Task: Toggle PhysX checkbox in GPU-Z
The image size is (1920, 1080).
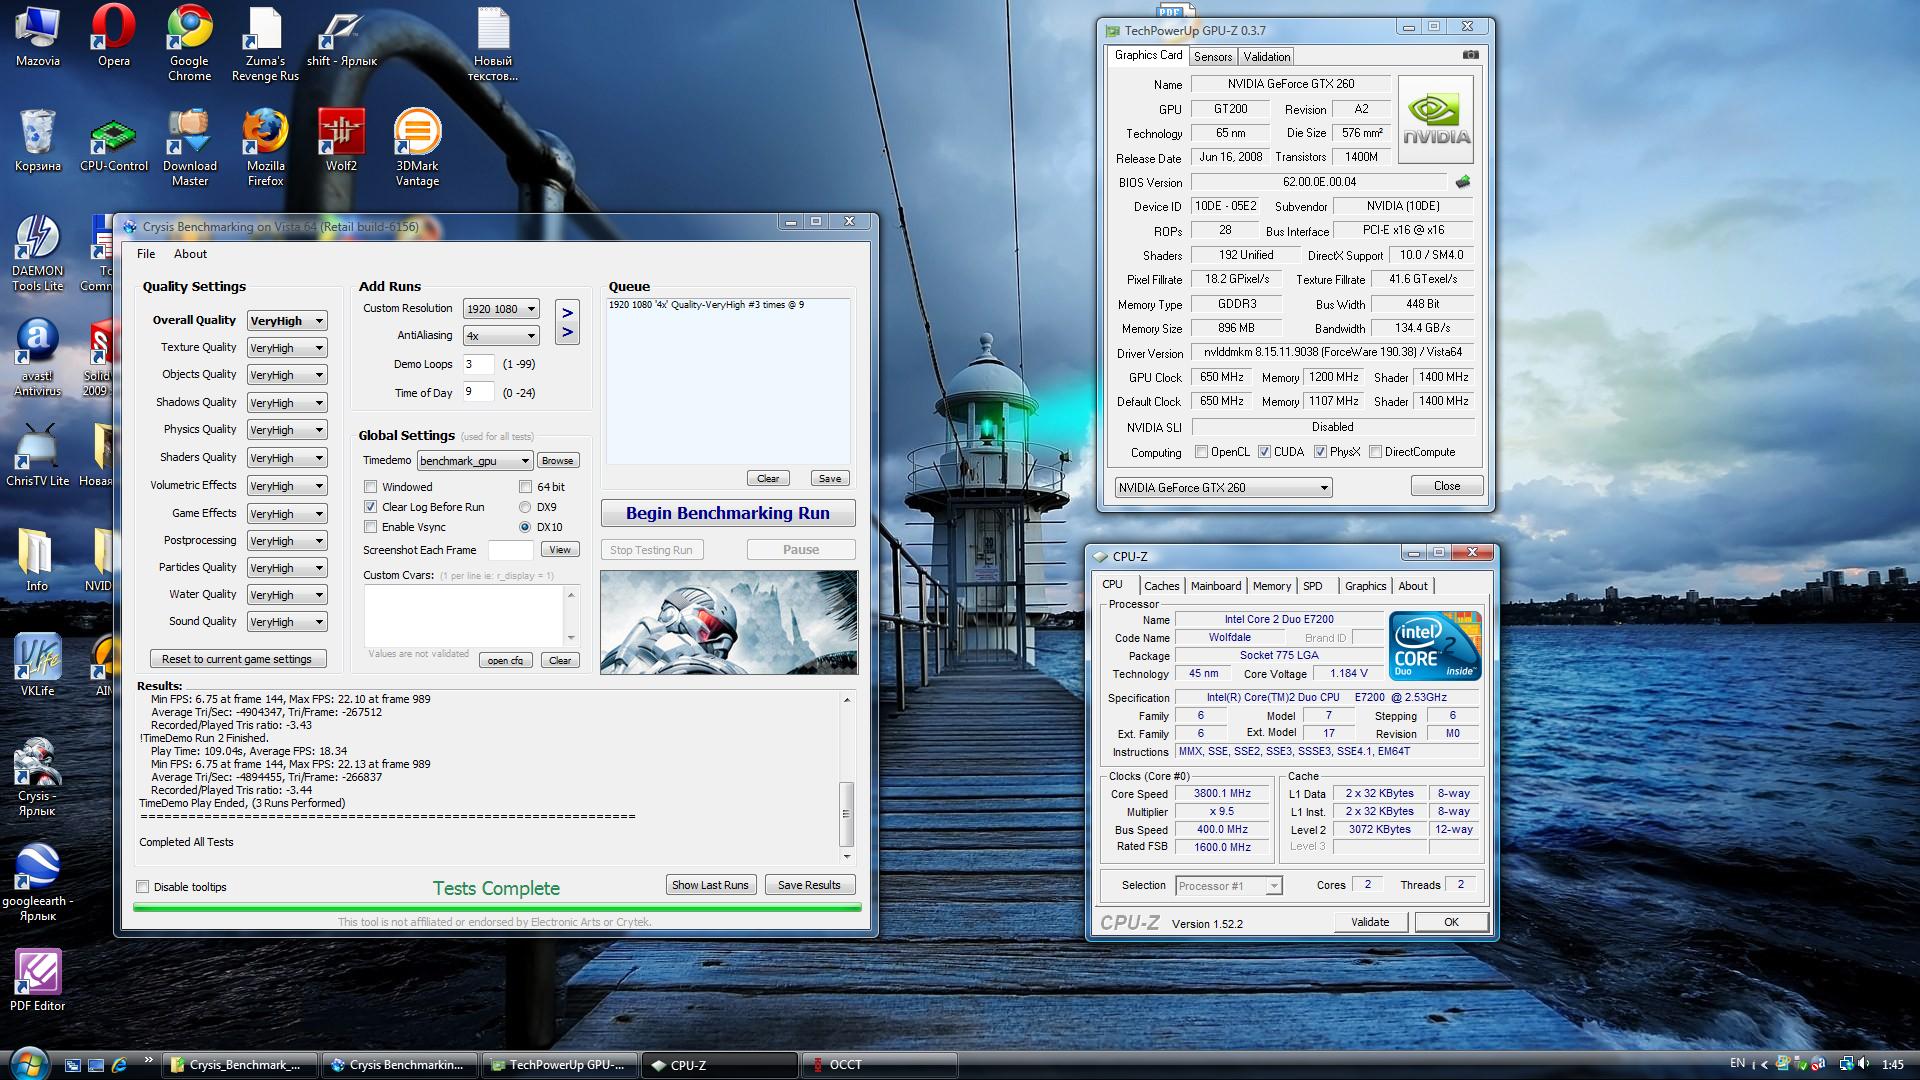Action: [x=1320, y=452]
